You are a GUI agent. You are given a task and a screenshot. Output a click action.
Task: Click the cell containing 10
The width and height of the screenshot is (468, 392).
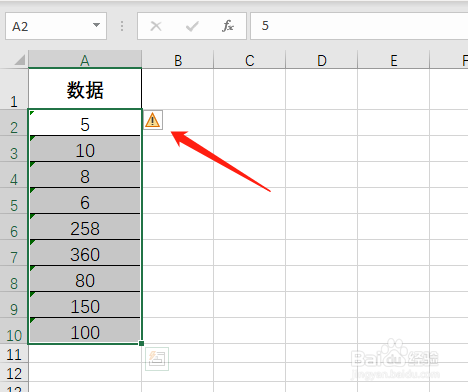[x=85, y=149]
